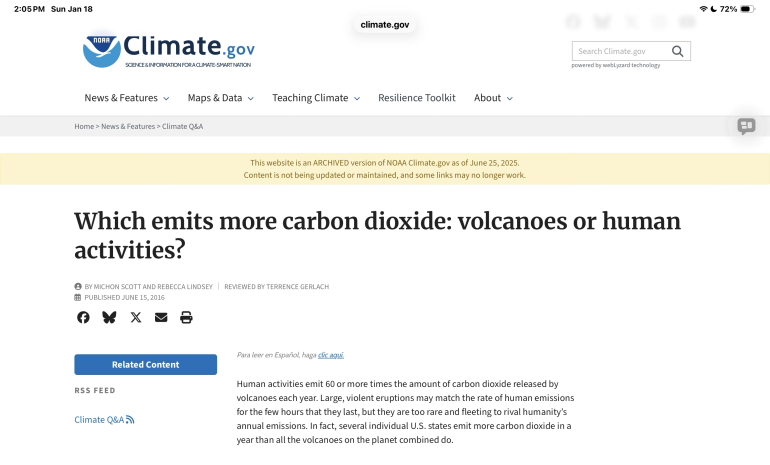Share article on X
This screenshot has height=465, width=770.
pos(135,317)
